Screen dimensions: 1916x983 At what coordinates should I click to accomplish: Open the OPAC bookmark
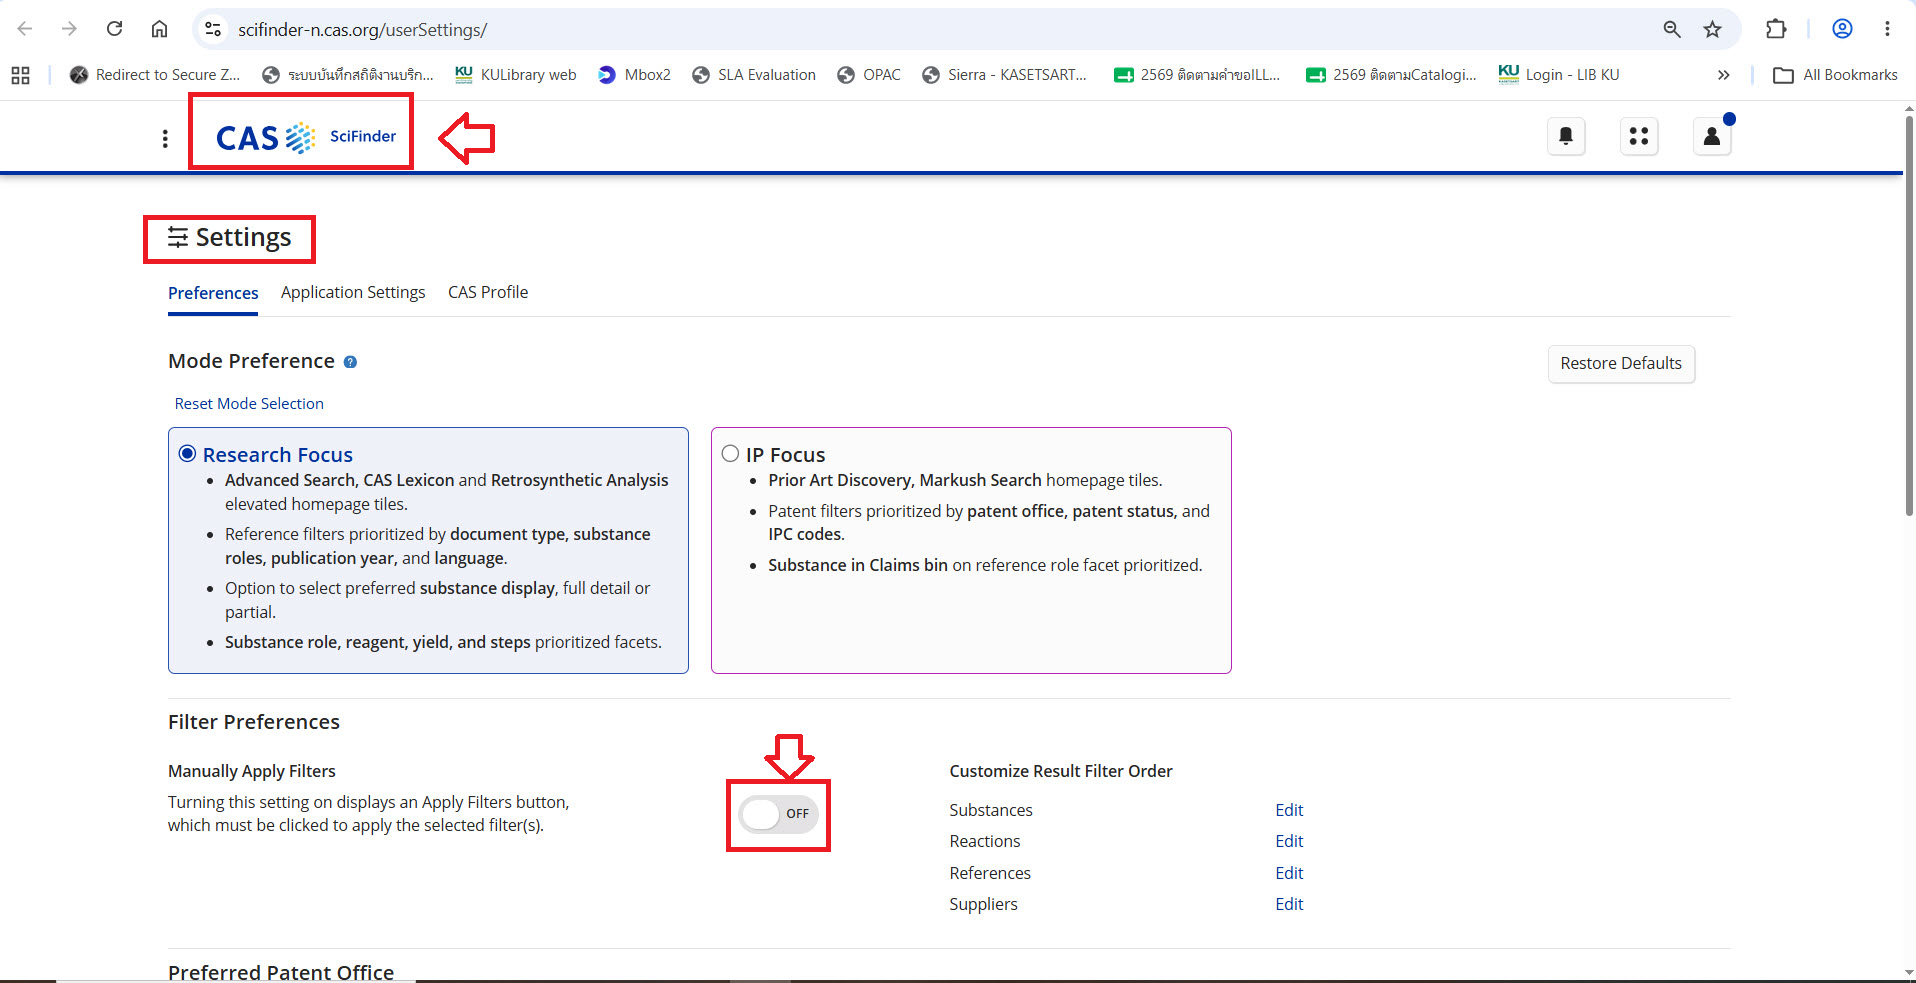(869, 75)
